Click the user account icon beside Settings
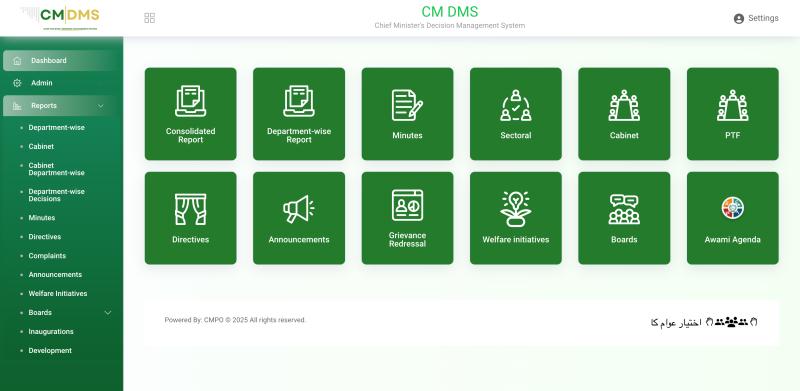This screenshot has height=391, width=800. 739,18
